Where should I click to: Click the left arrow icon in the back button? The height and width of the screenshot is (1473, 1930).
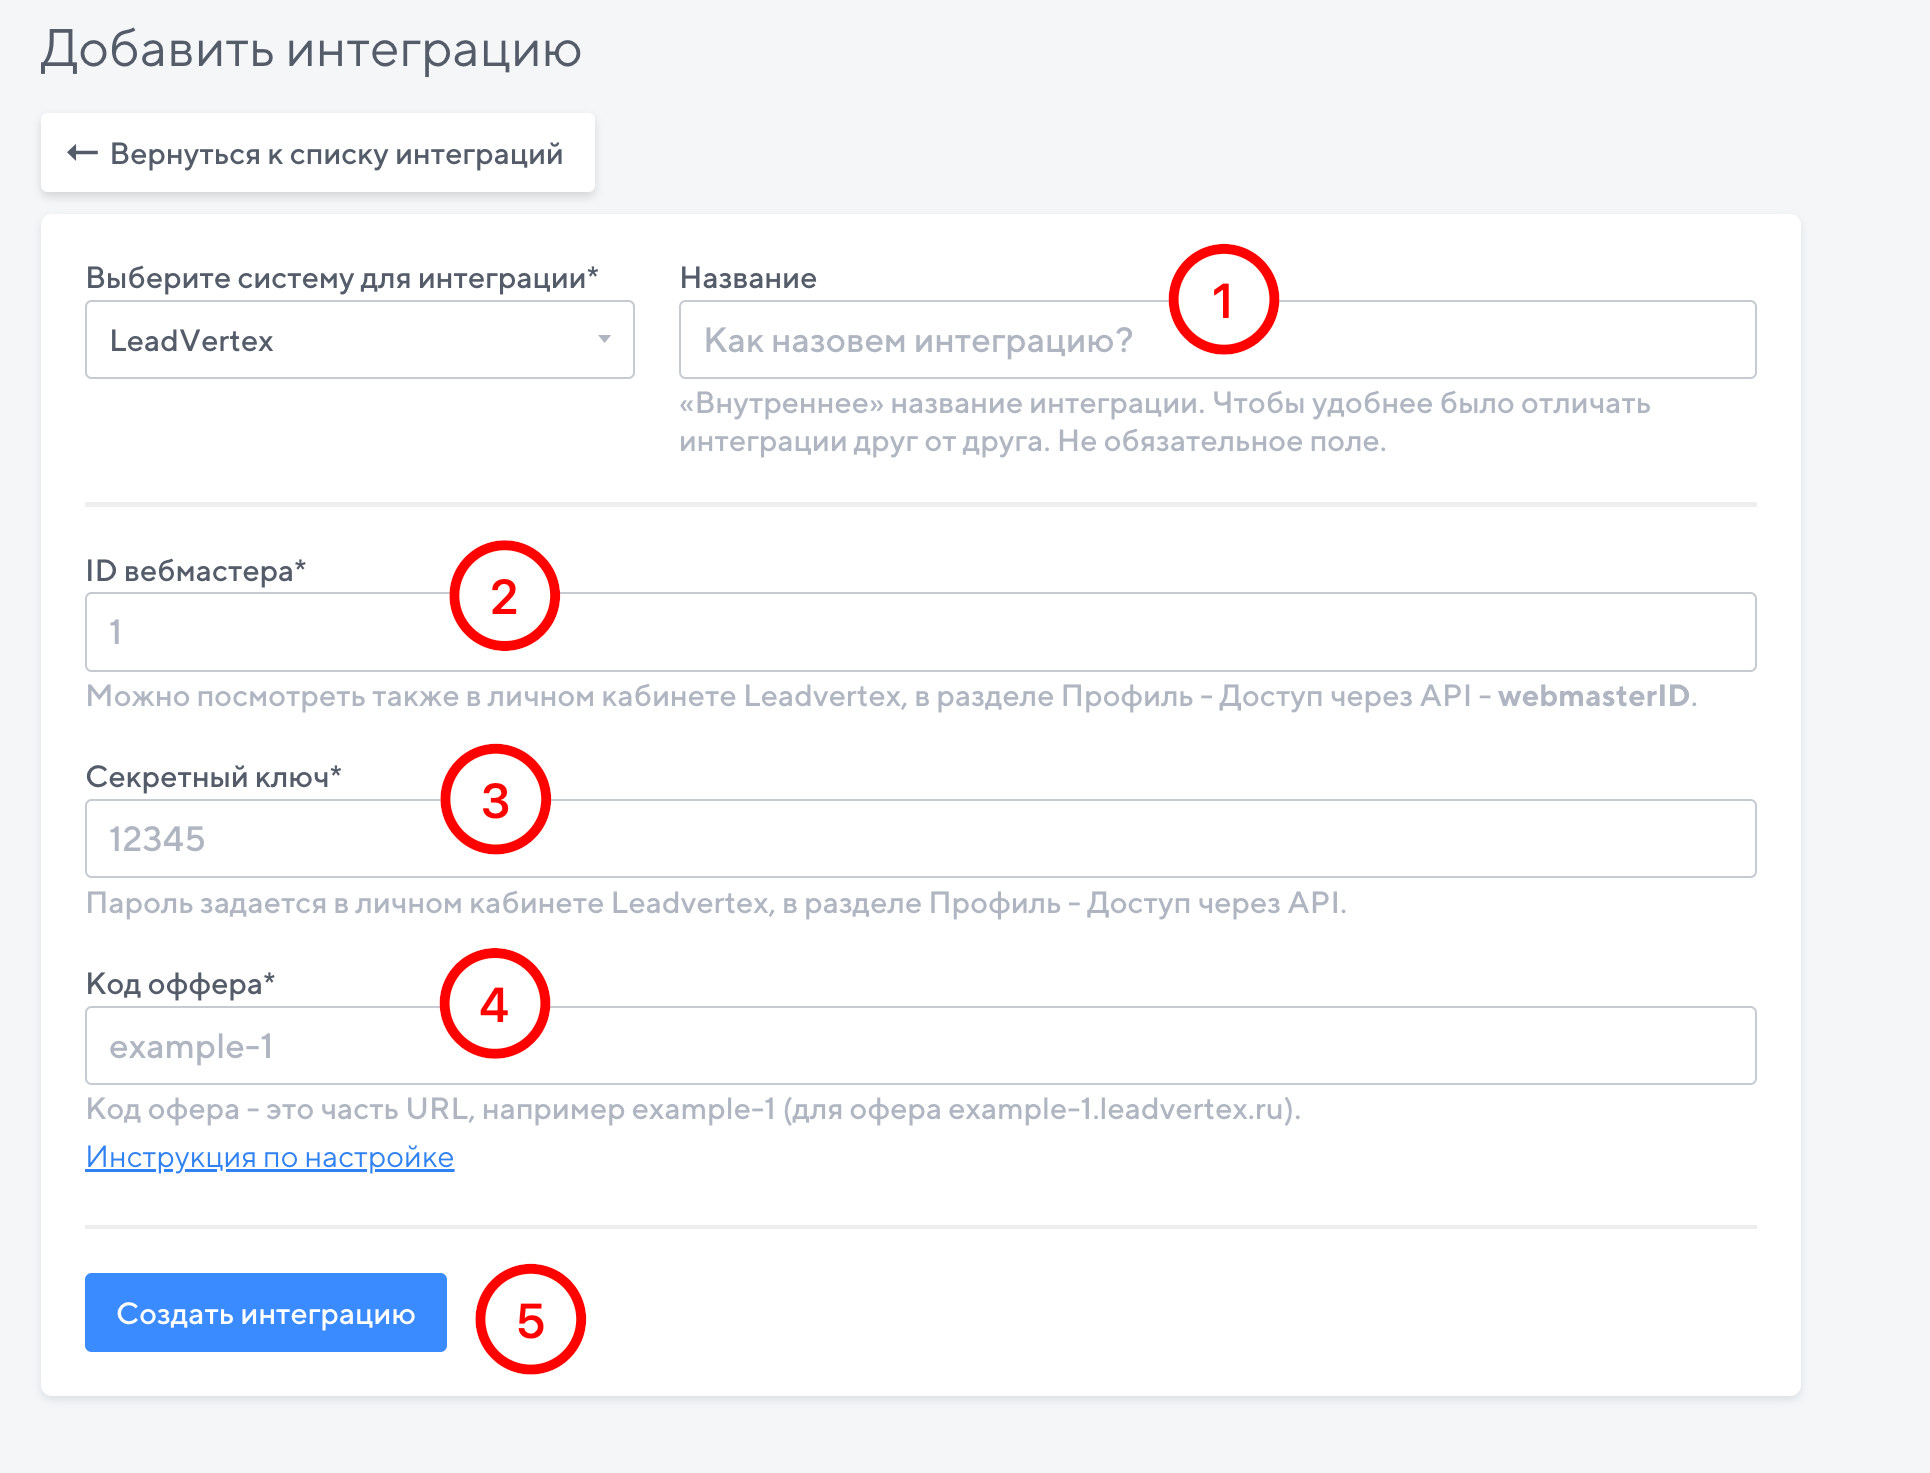(x=82, y=153)
